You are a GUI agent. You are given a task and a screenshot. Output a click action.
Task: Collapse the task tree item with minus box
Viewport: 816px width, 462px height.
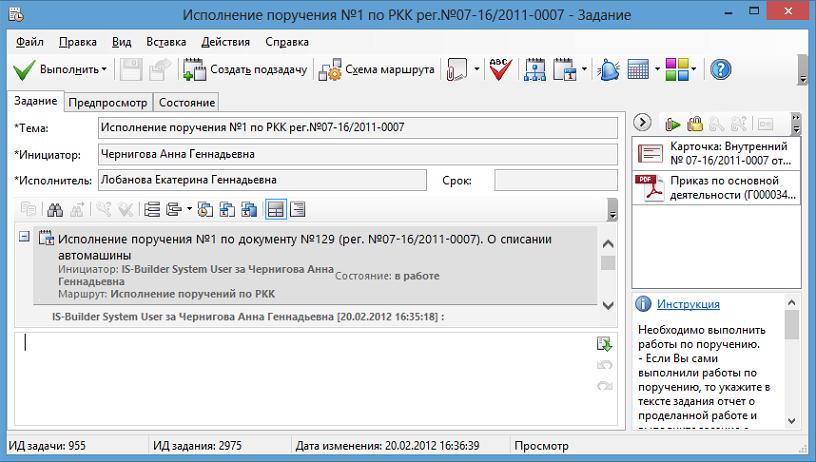click(23, 236)
